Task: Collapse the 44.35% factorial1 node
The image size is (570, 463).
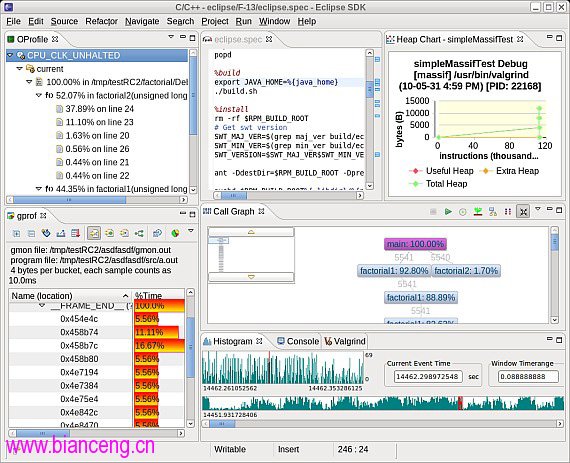Action: (x=39, y=189)
